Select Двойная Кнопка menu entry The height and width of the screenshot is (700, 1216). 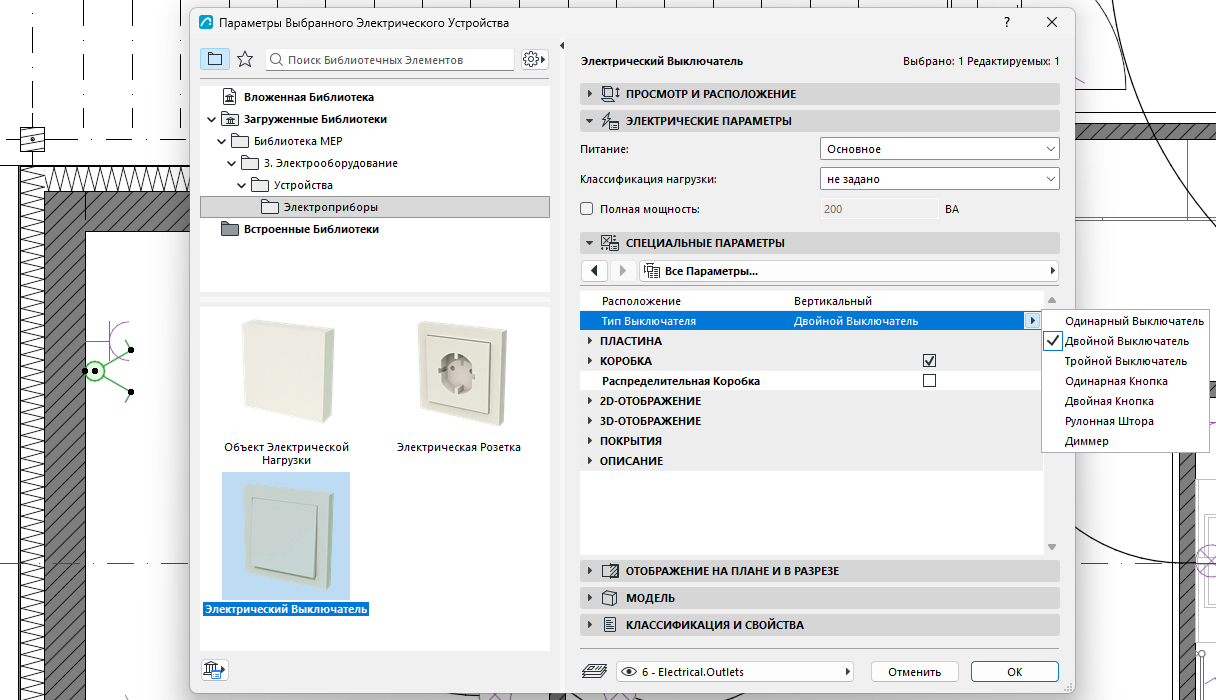pos(1127,401)
